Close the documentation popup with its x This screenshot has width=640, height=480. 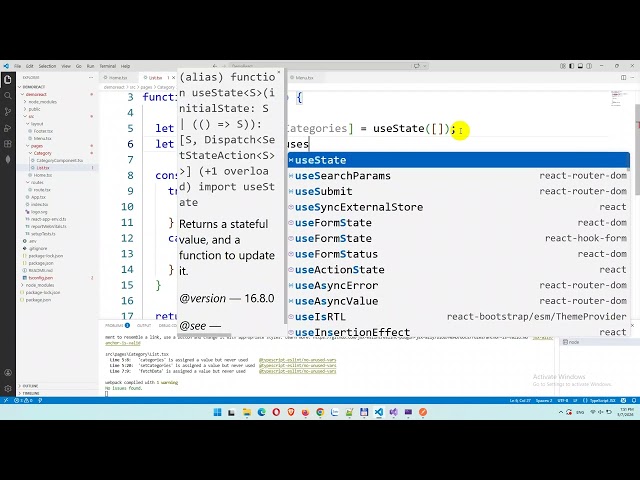pos(279,72)
